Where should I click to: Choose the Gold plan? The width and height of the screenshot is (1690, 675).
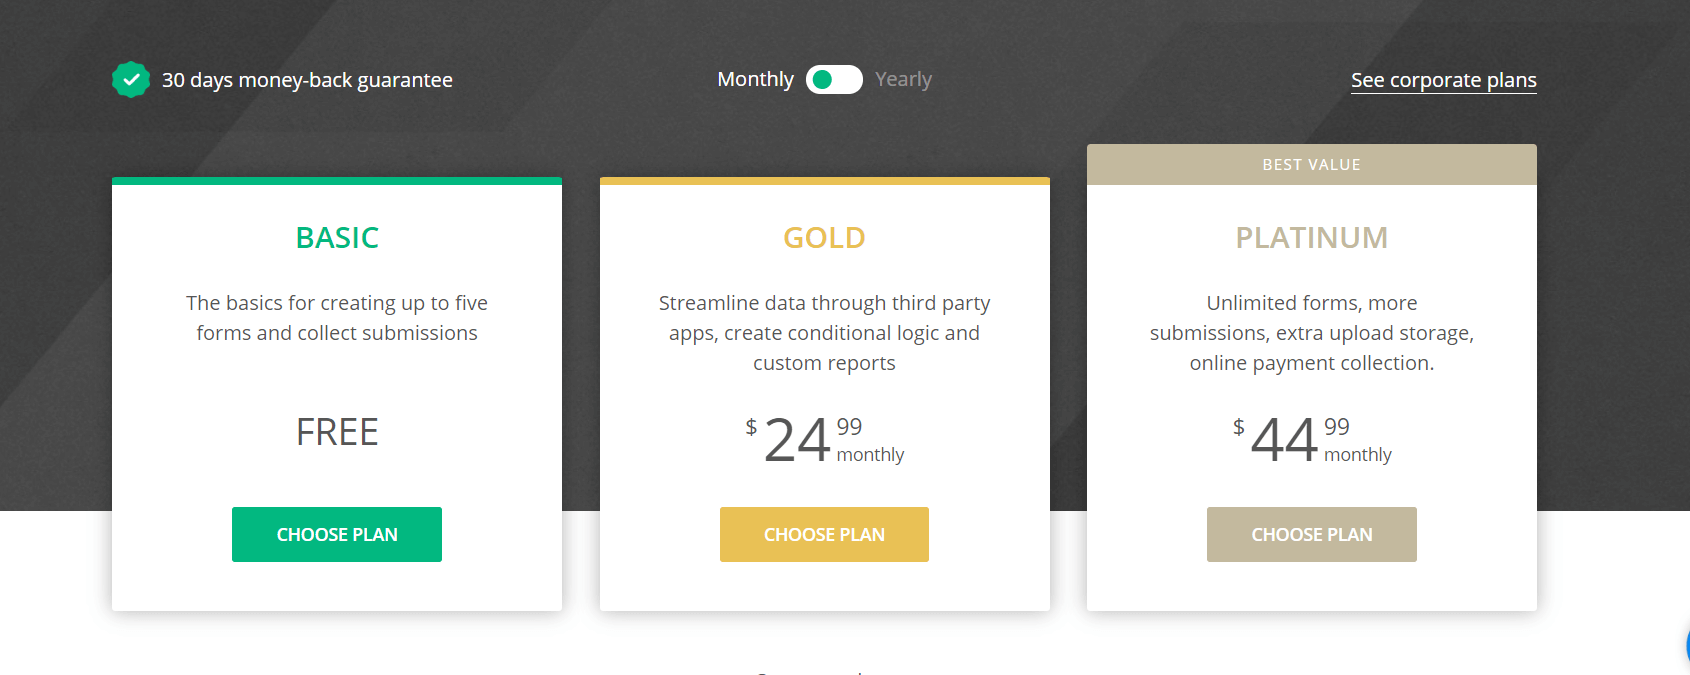pos(824,534)
